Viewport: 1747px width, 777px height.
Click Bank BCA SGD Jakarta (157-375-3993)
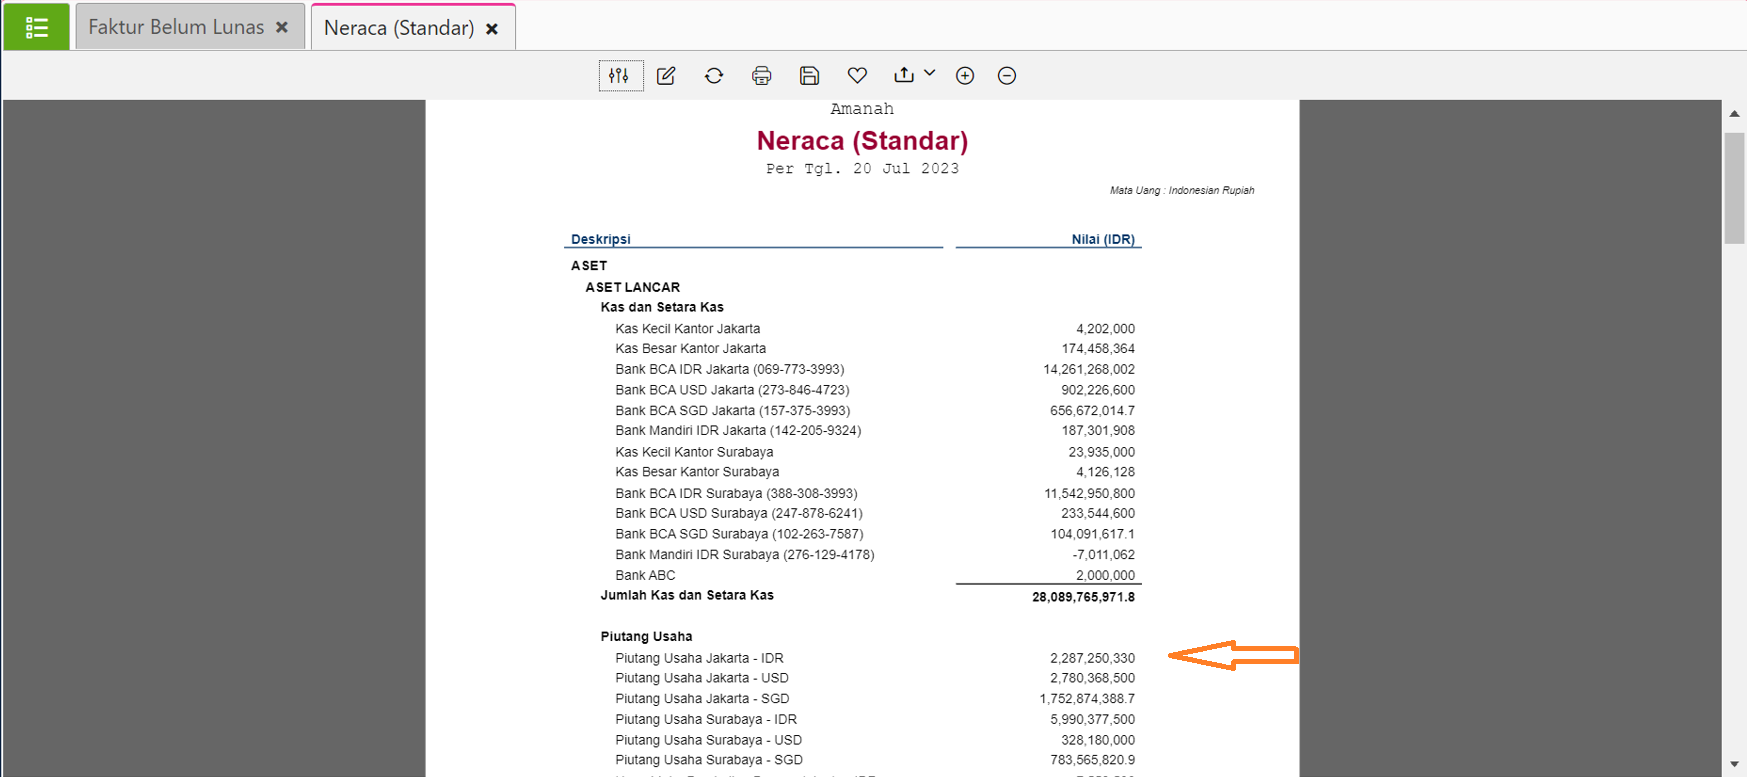733,411
